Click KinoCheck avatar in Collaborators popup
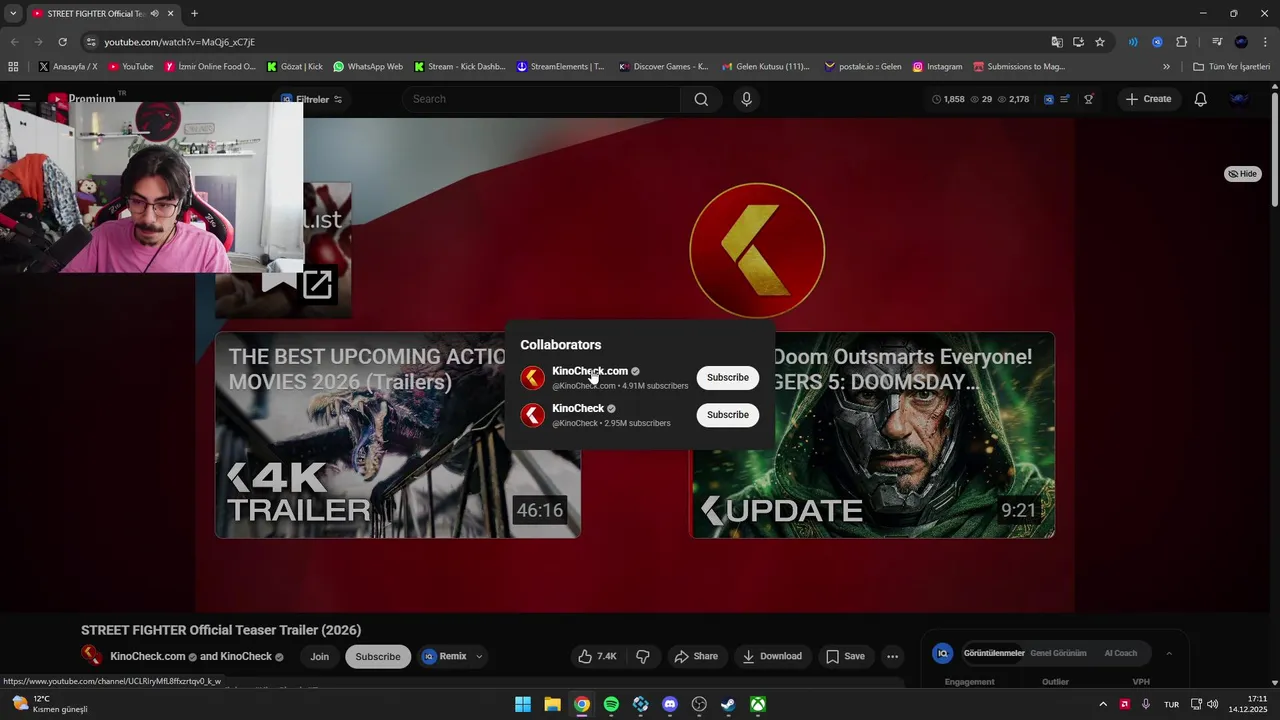The image size is (1280, 720). click(x=532, y=414)
